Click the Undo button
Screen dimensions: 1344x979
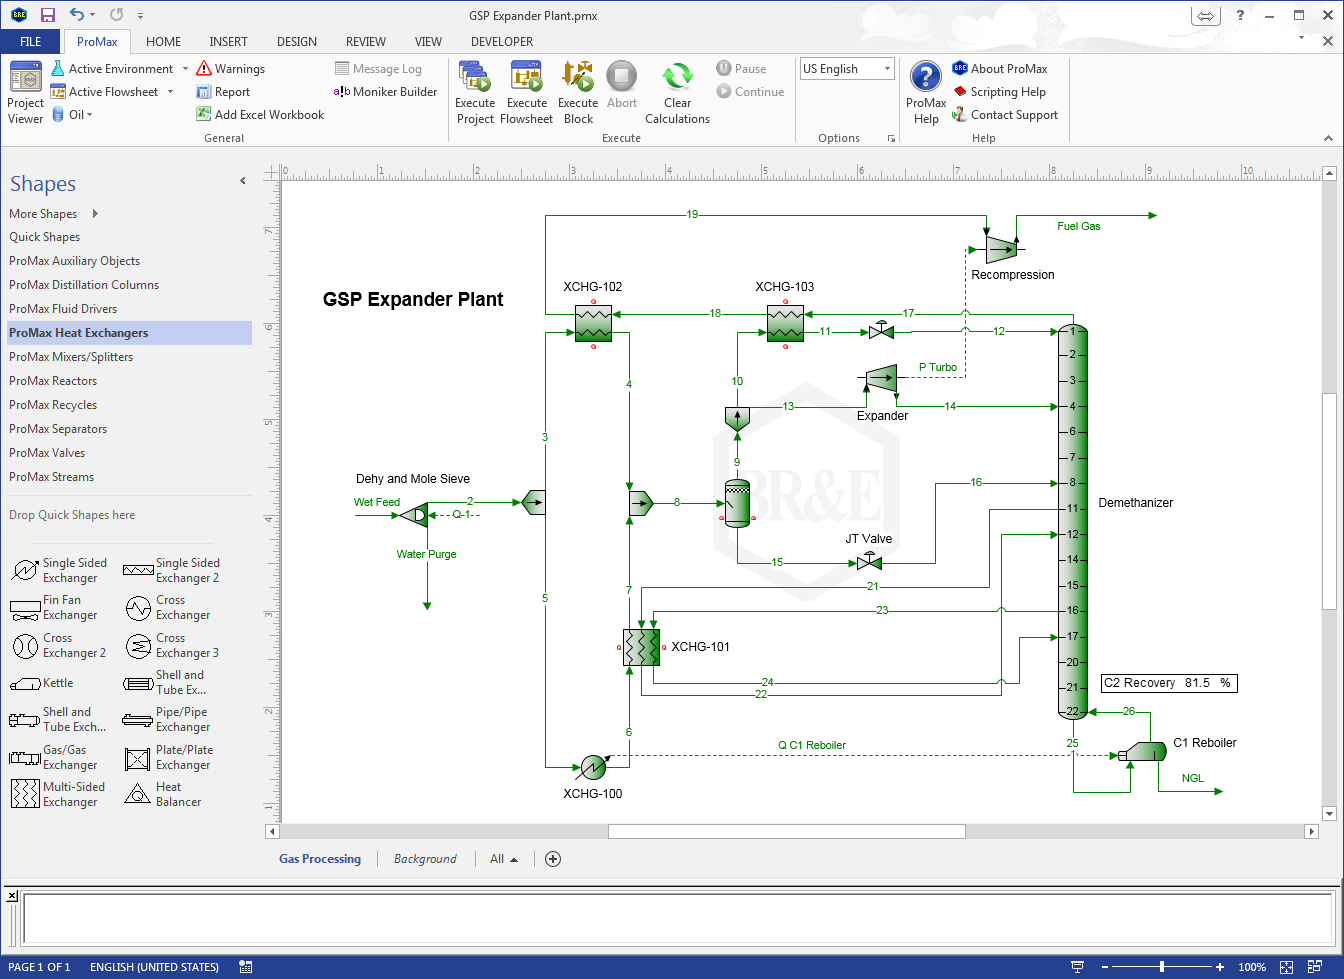point(77,15)
